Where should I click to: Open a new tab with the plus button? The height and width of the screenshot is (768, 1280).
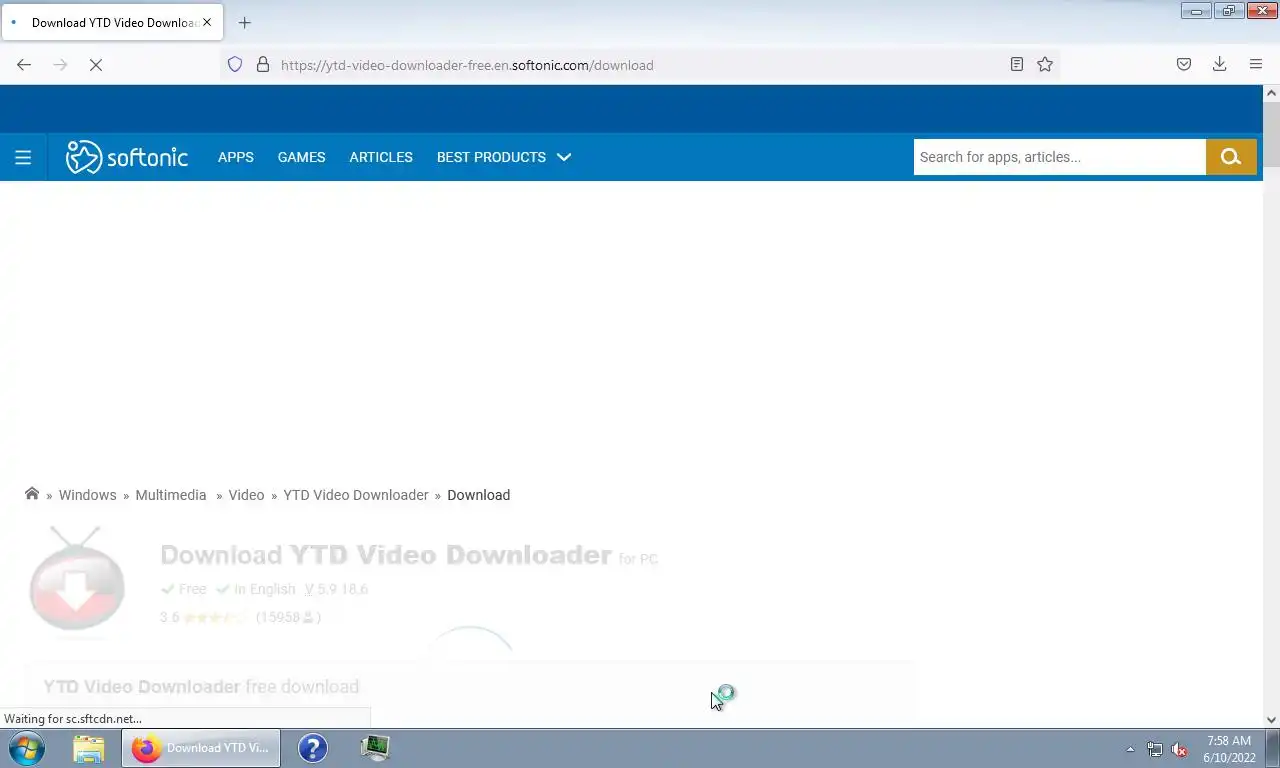click(x=245, y=22)
